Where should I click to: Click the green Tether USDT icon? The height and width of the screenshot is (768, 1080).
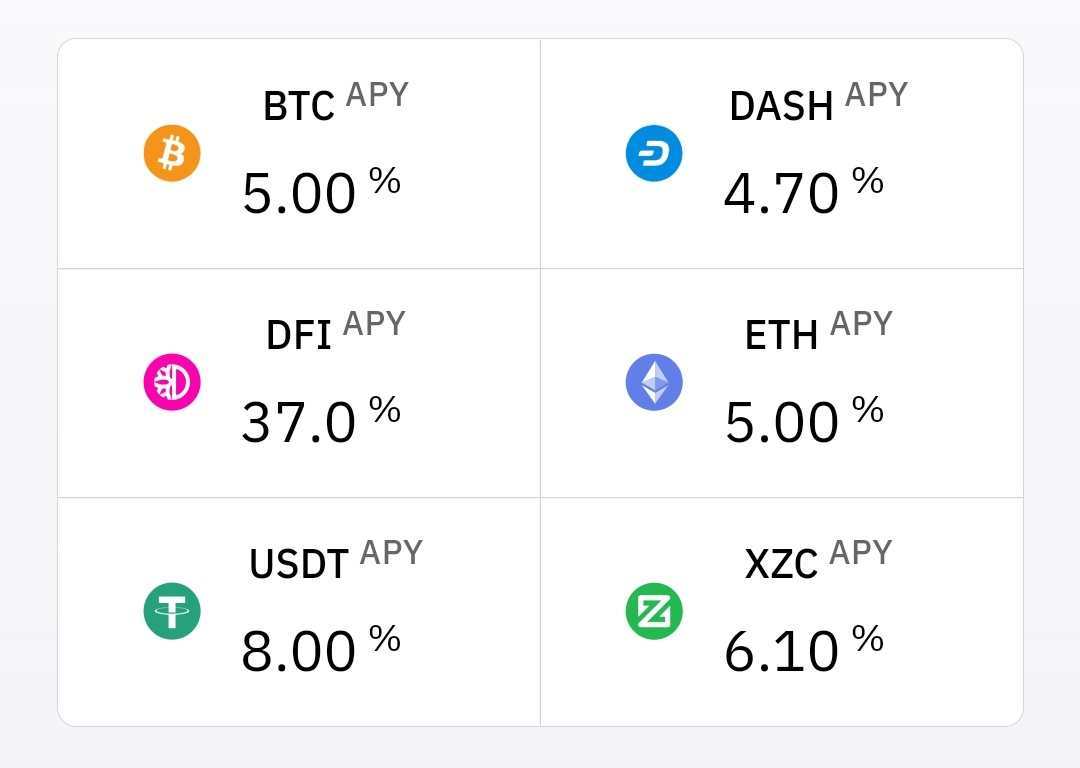pos(172,611)
